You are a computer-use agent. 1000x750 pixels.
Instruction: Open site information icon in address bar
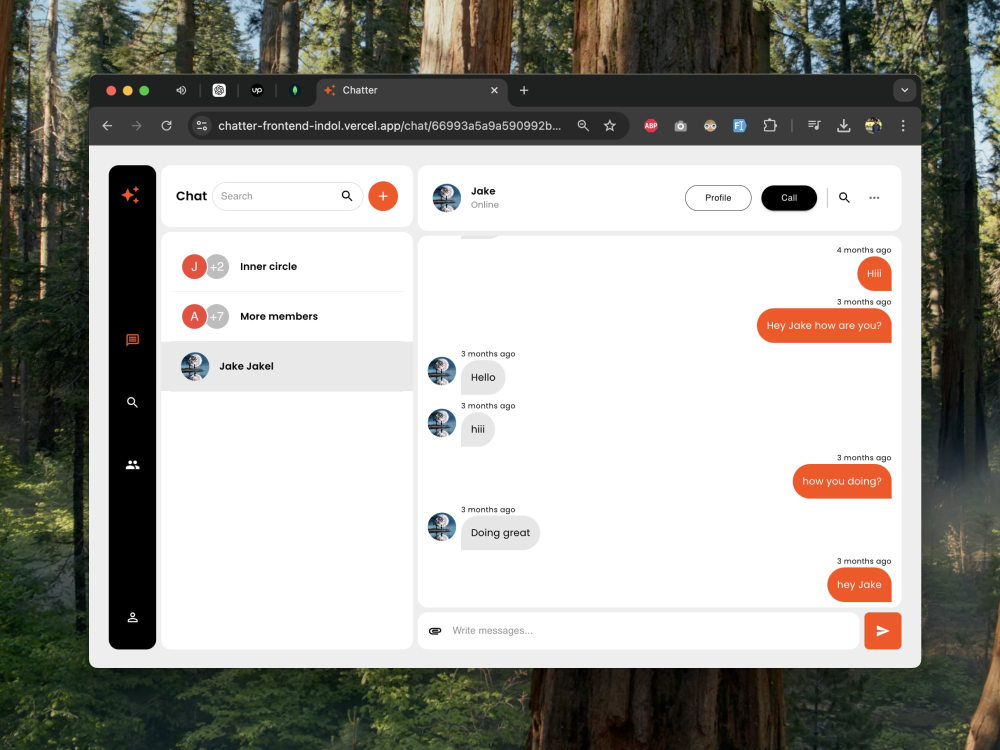point(202,126)
